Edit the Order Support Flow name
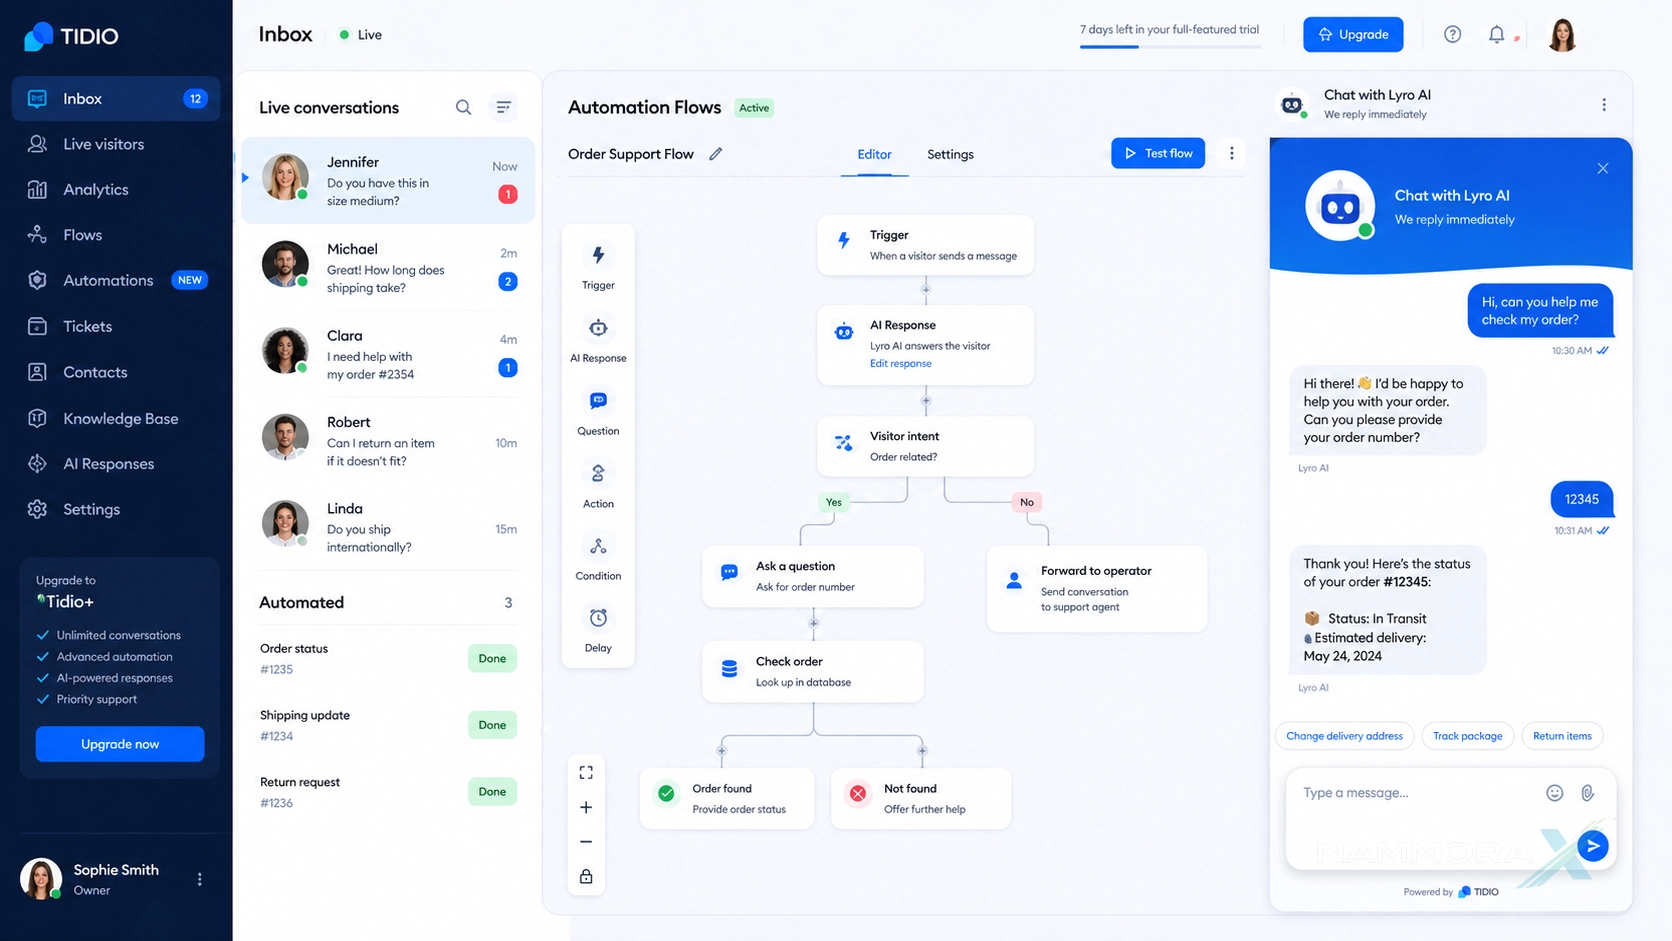1672x941 pixels. pyautogui.click(x=716, y=154)
